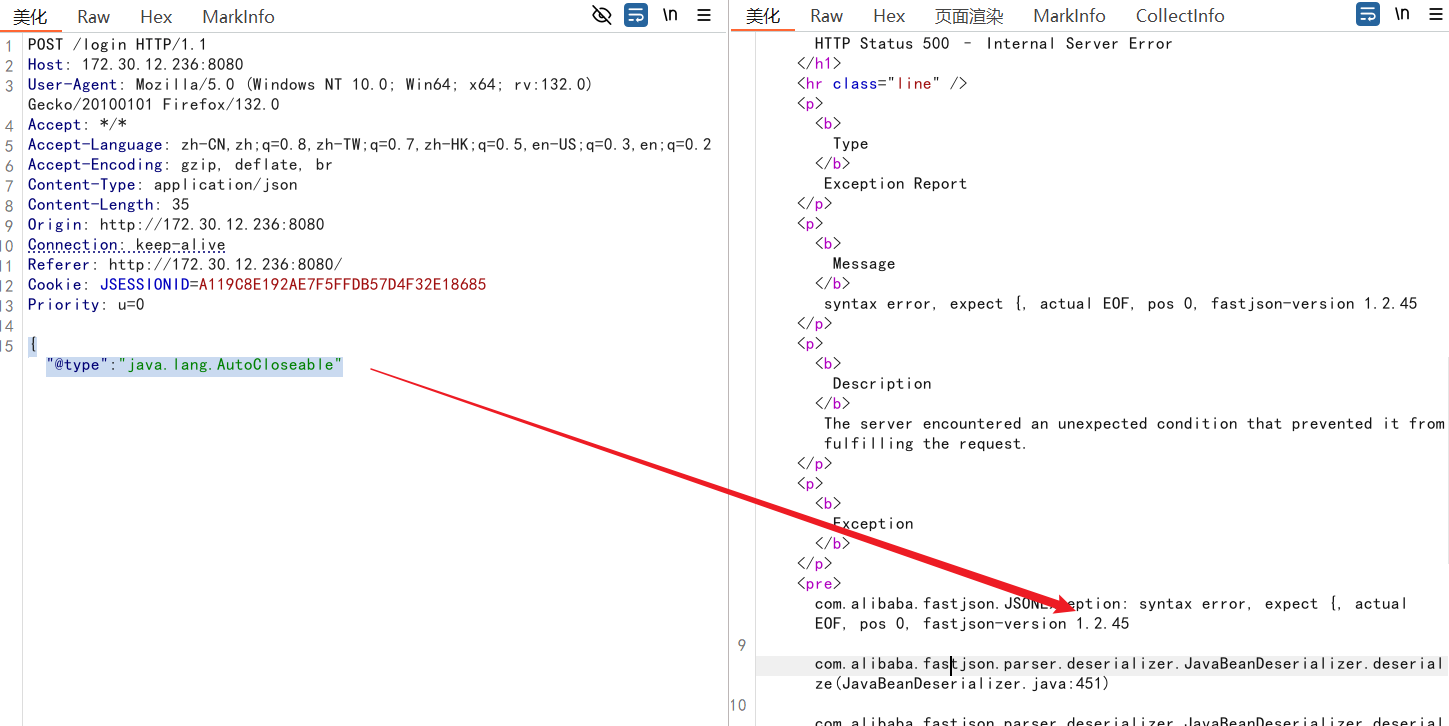
Task: Click line number 9 in response gutter
Action: pos(742,645)
